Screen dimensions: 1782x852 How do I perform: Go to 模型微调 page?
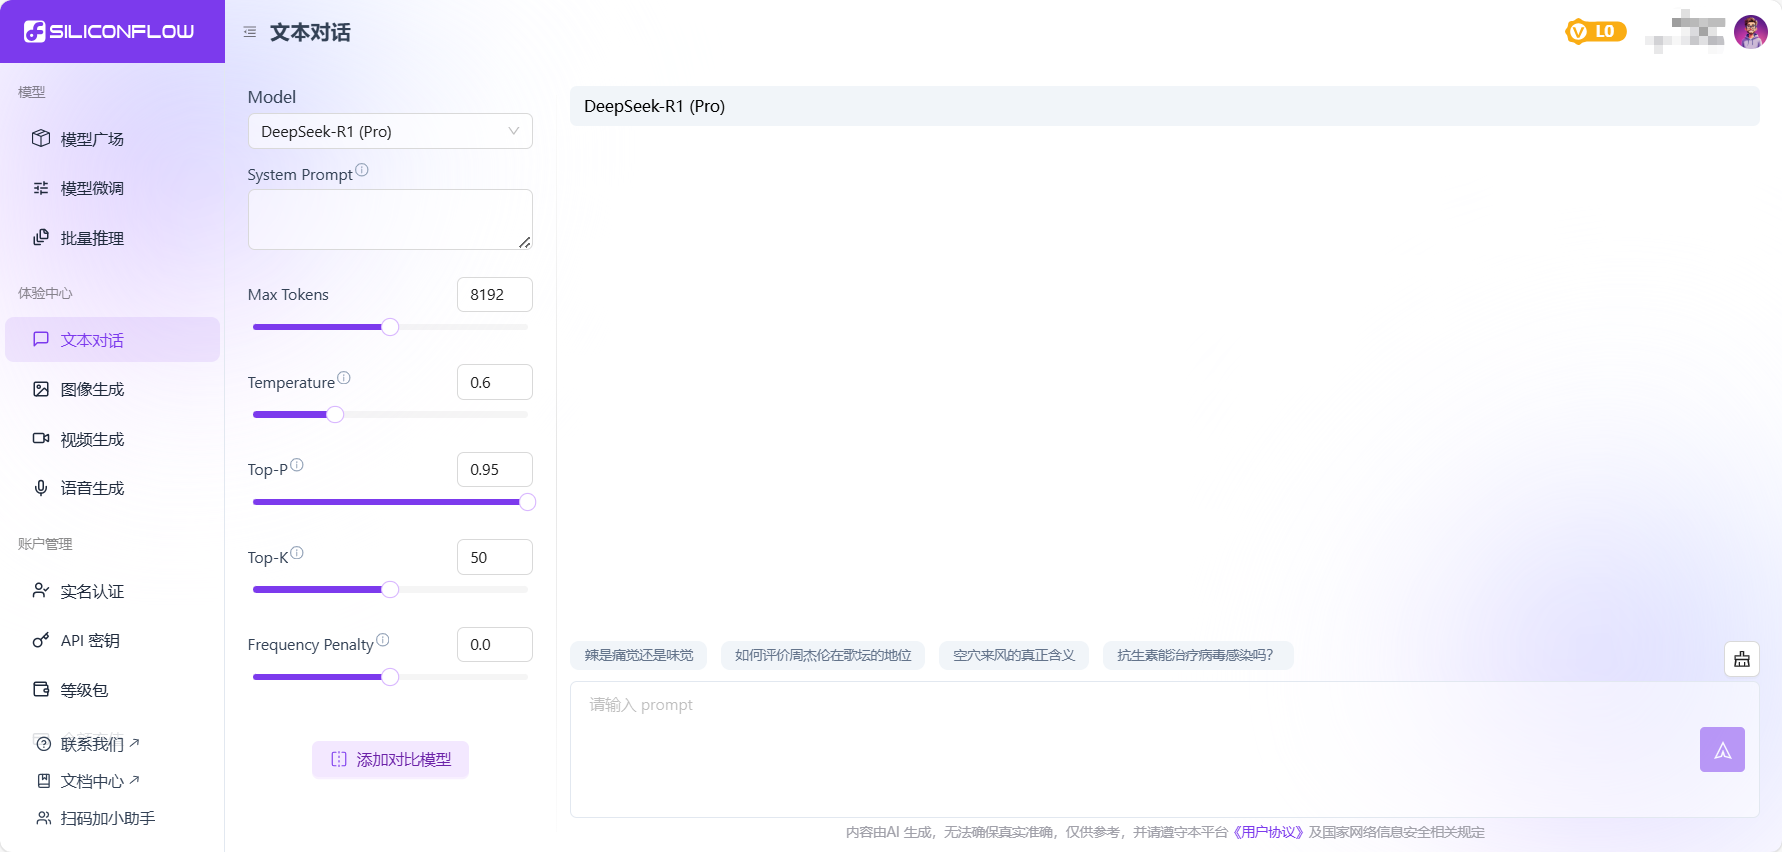pyautogui.click(x=112, y=188)
